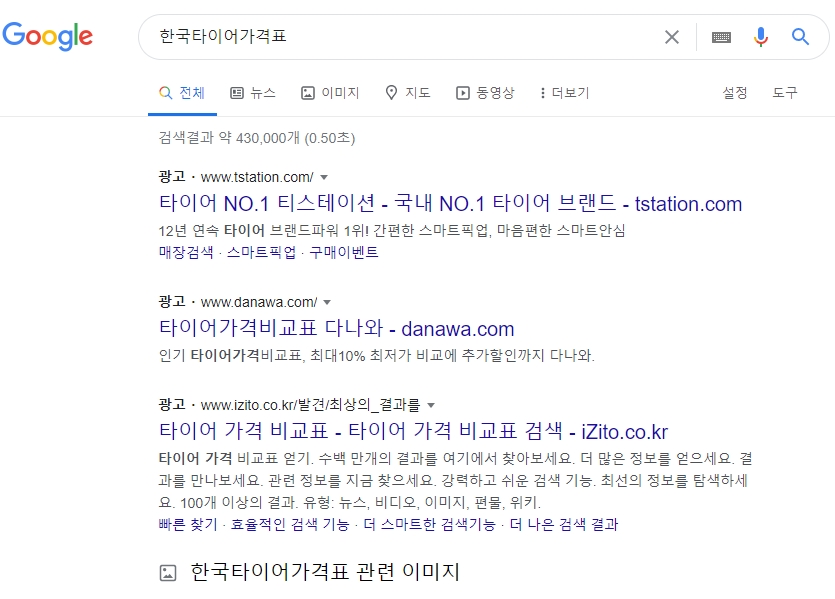Expand dropdown arrow next to www.izito.co.kr URL
The height and width of the screenshot is (599, 835).
coord(431,406)
